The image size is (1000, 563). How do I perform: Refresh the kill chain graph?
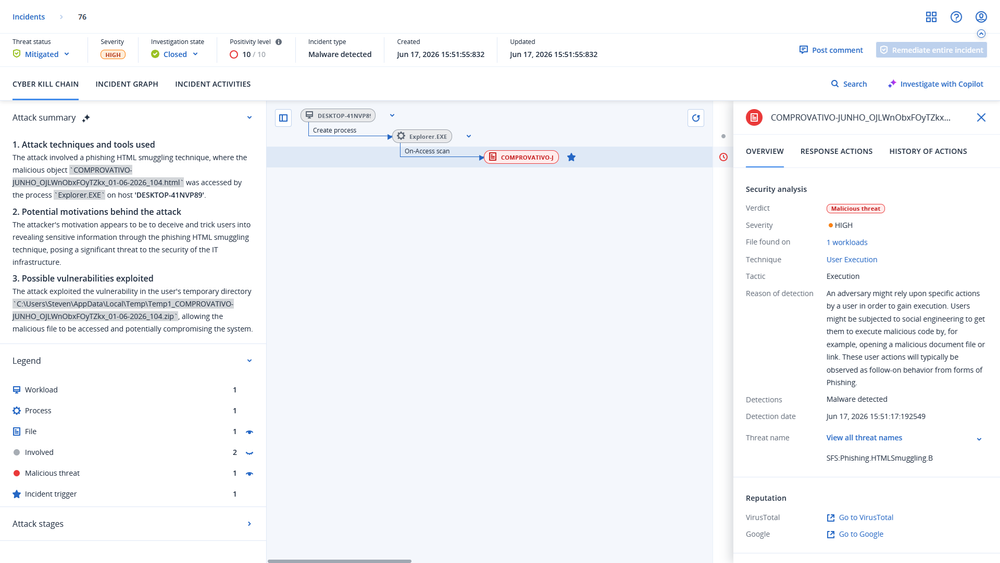[x=696, y=118]
